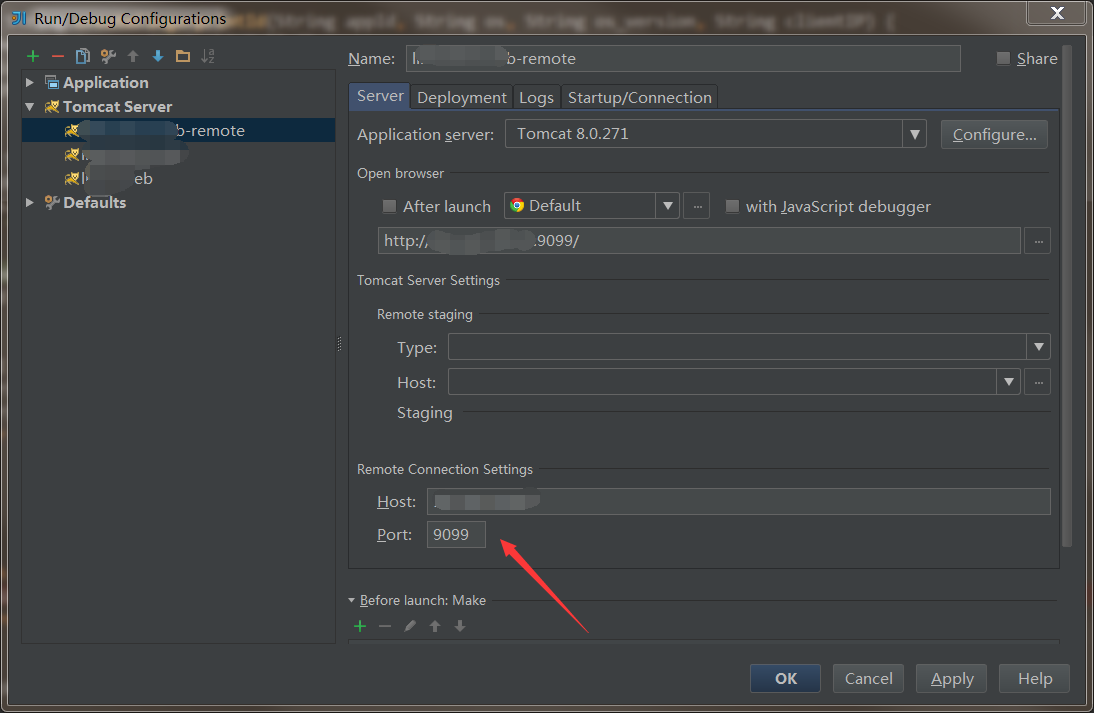Switch to the Startup/Connection tab
This screenshot has width=1094, height=713.
[640, 98]
